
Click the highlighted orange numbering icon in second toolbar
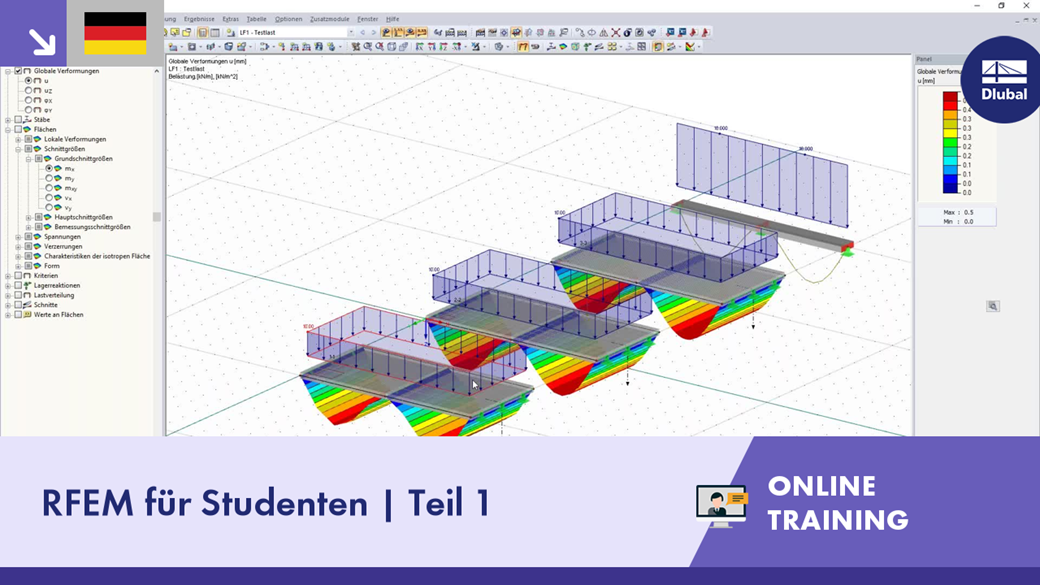tap(523, 46)
